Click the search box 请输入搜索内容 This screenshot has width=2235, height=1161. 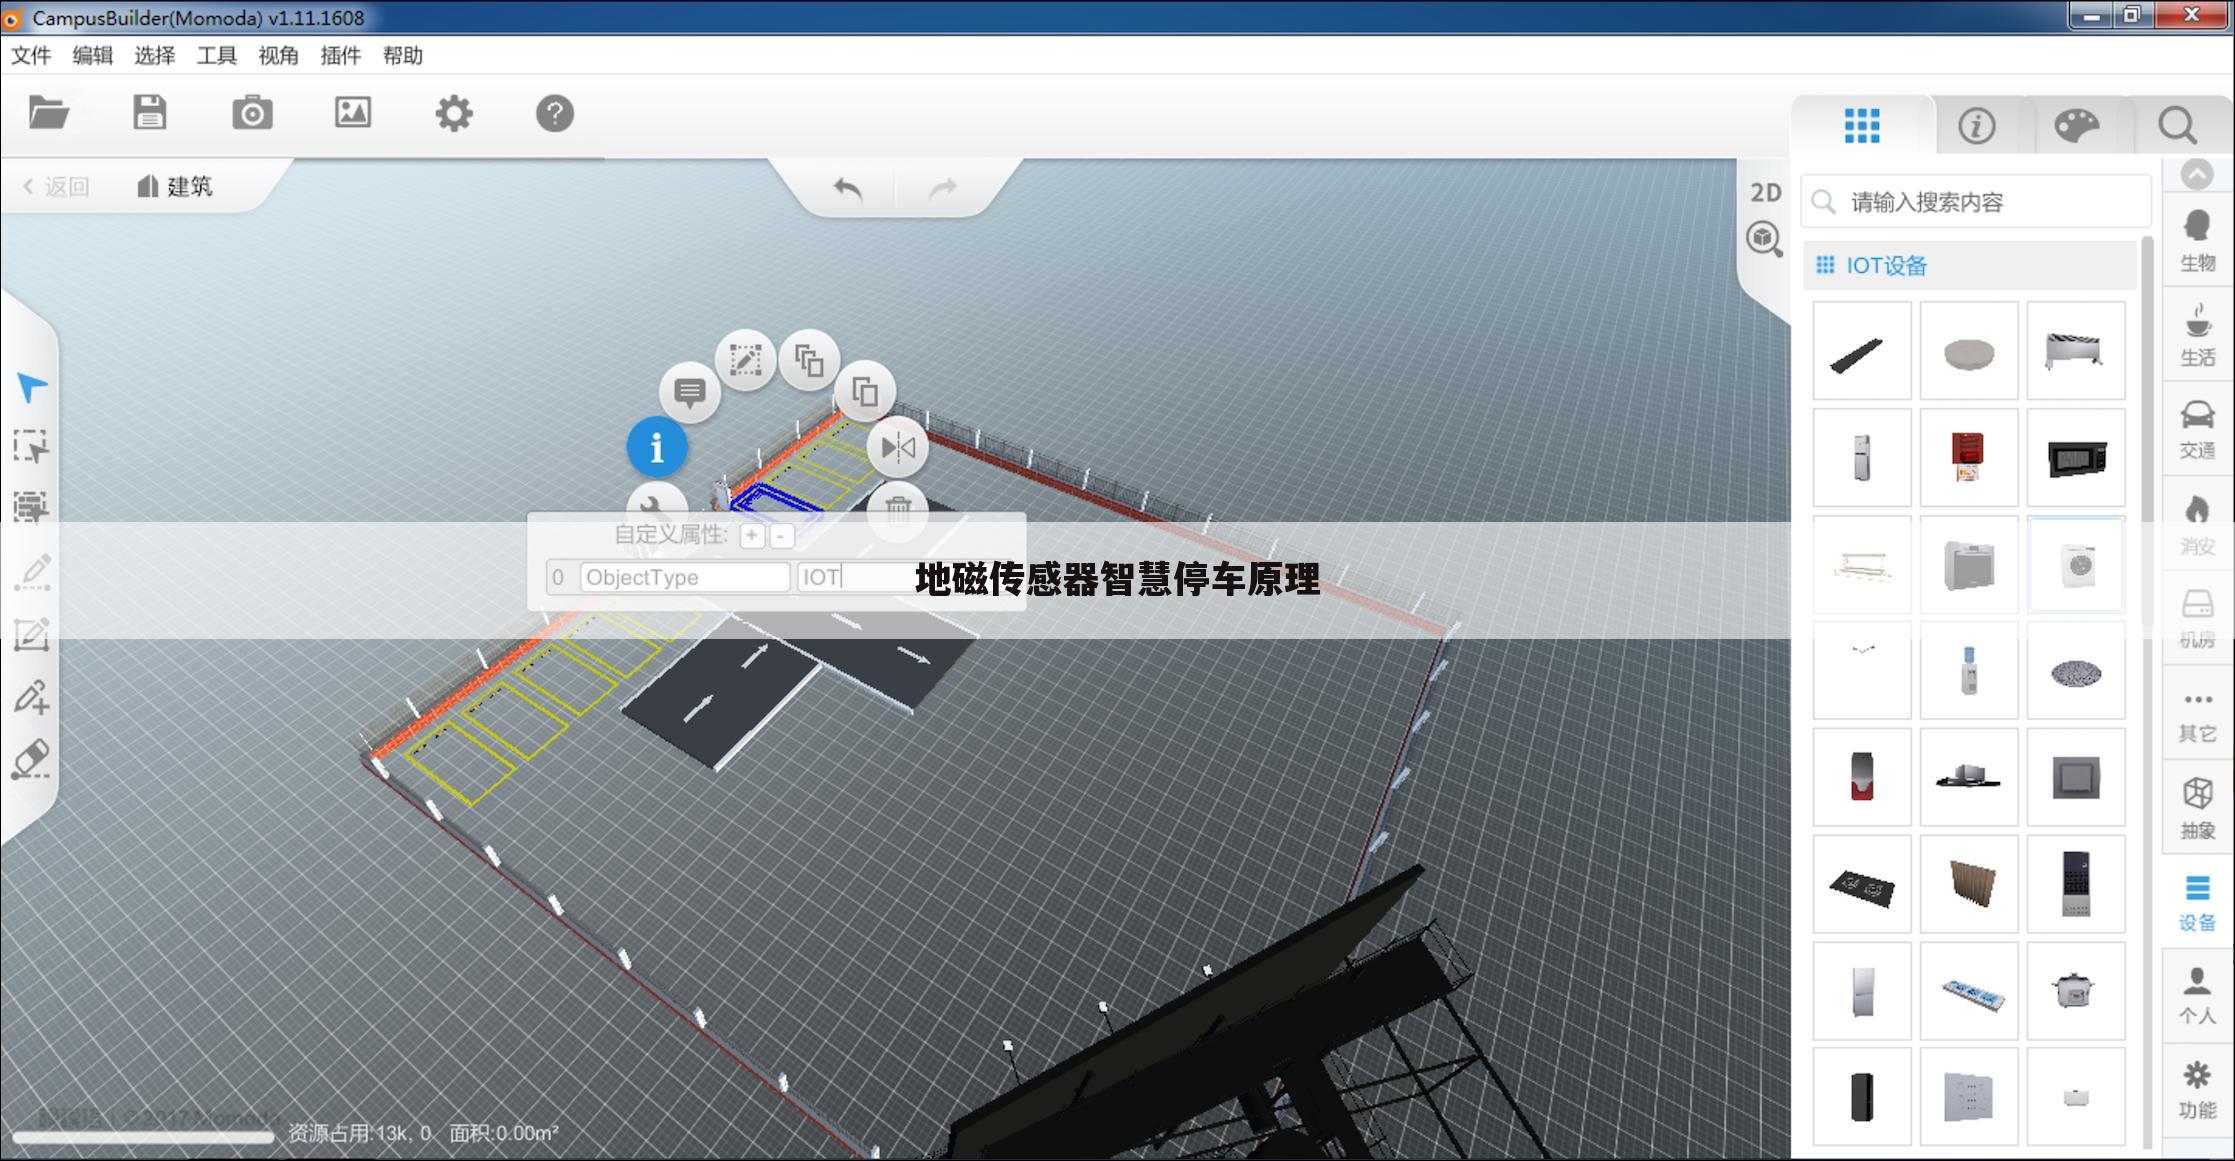click(x=1976, y=202)
